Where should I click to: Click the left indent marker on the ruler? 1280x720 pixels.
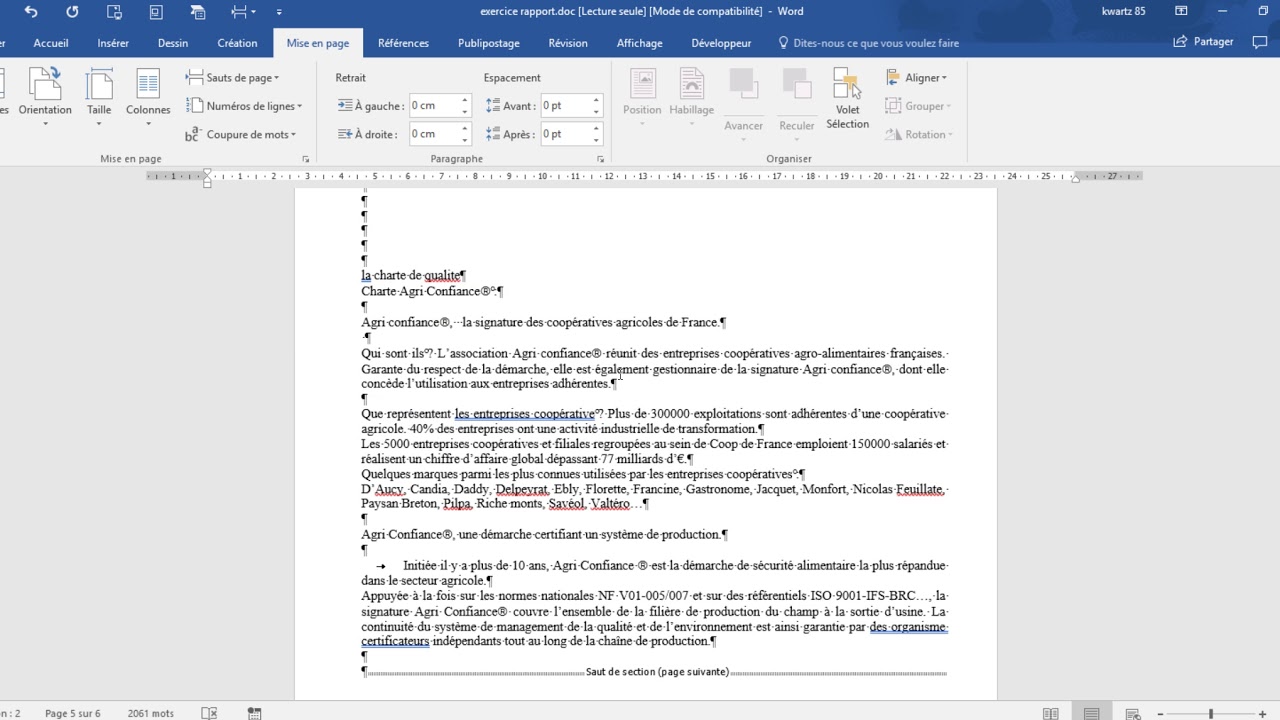[x=207, y=177]
